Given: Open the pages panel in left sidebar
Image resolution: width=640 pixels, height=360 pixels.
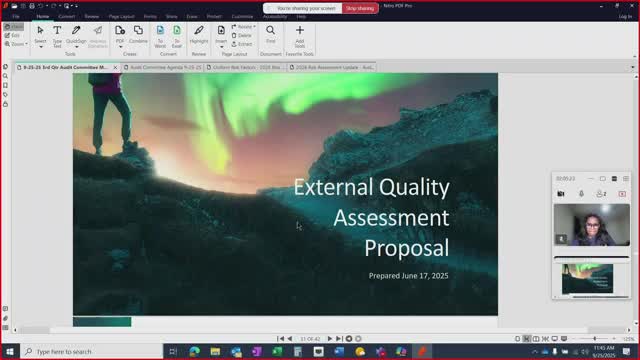Looking at the screenshot, I should point(5,67).
